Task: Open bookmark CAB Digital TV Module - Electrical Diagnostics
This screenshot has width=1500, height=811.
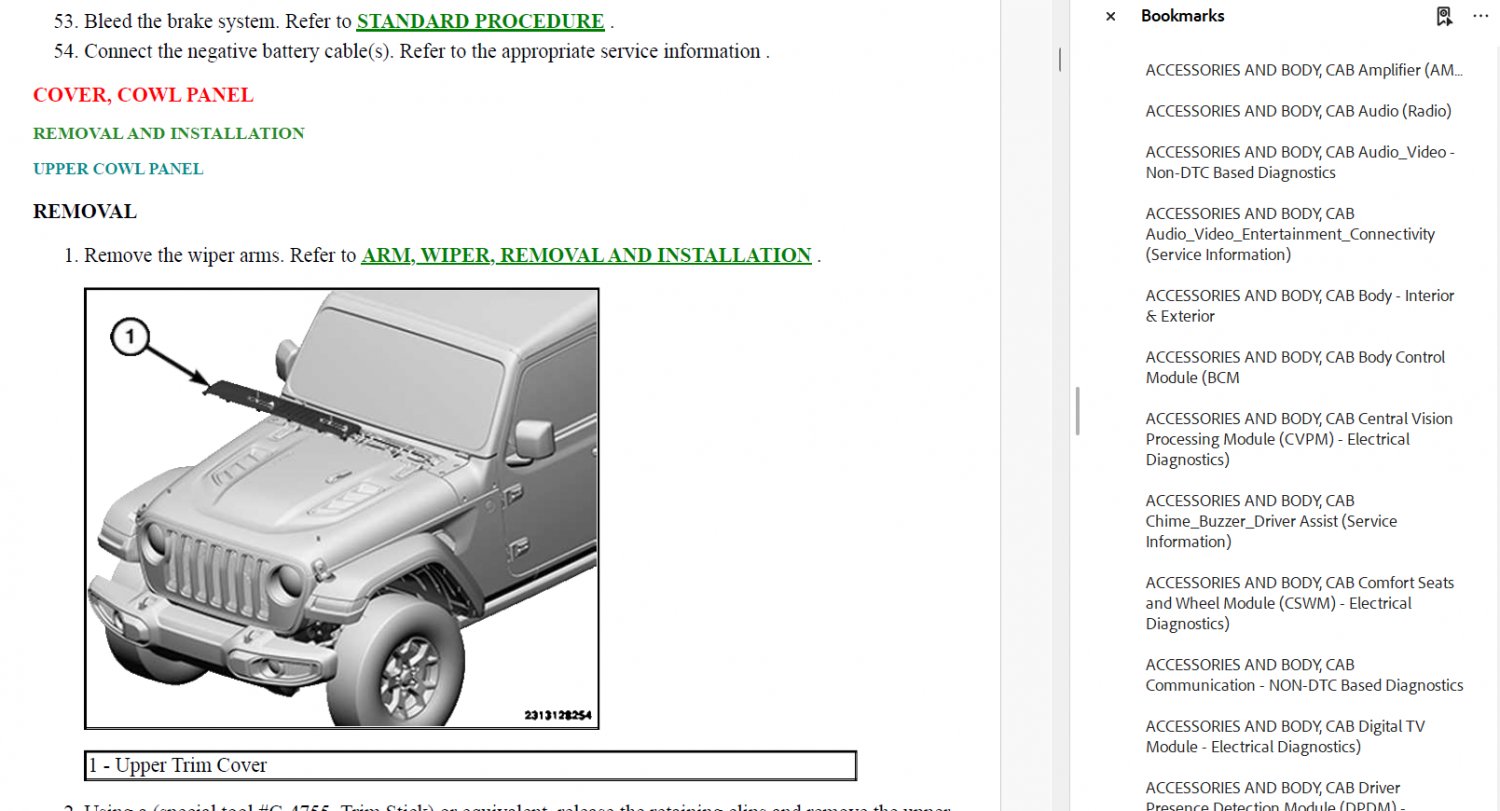Action: coord(1285,737)
